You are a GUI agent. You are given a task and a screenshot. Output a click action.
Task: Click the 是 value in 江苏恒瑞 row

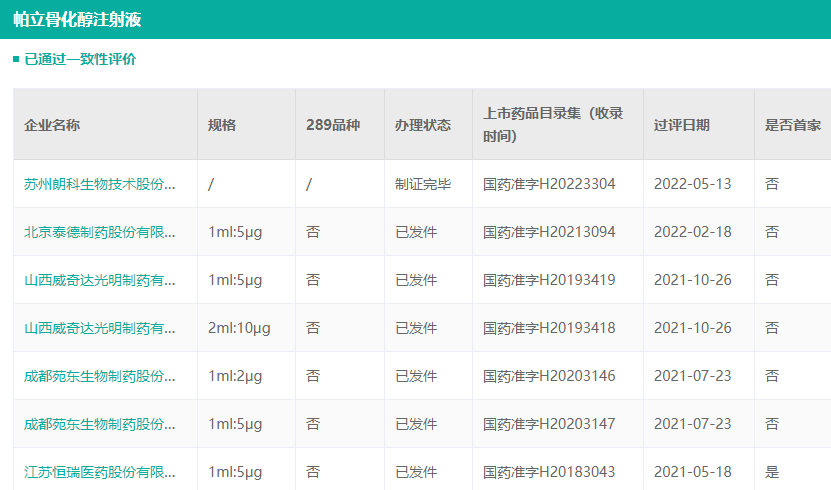pyautogui.click(x=772, y=472)
